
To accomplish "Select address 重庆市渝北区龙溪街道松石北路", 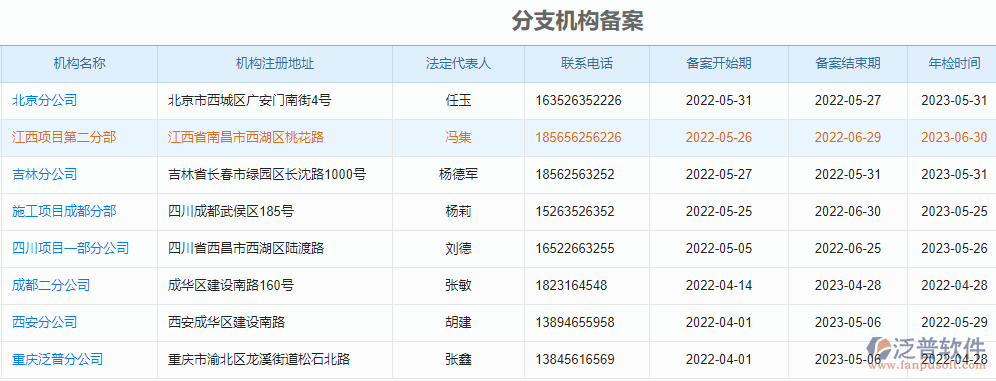I will coord(259,359).
